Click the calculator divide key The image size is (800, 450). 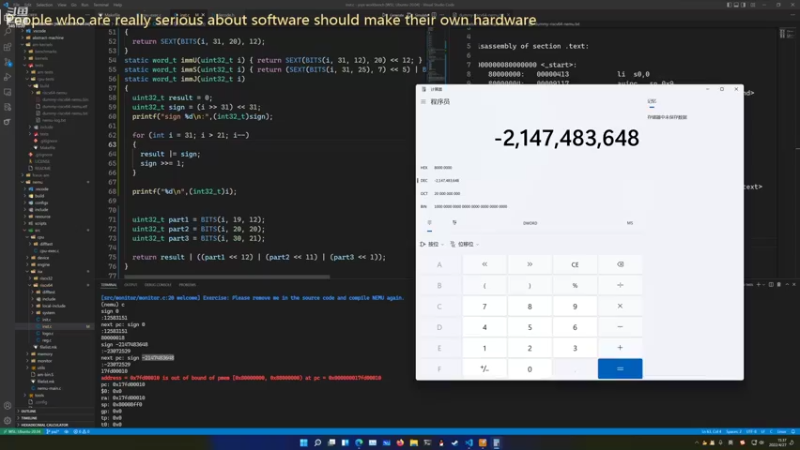[620, 285]
